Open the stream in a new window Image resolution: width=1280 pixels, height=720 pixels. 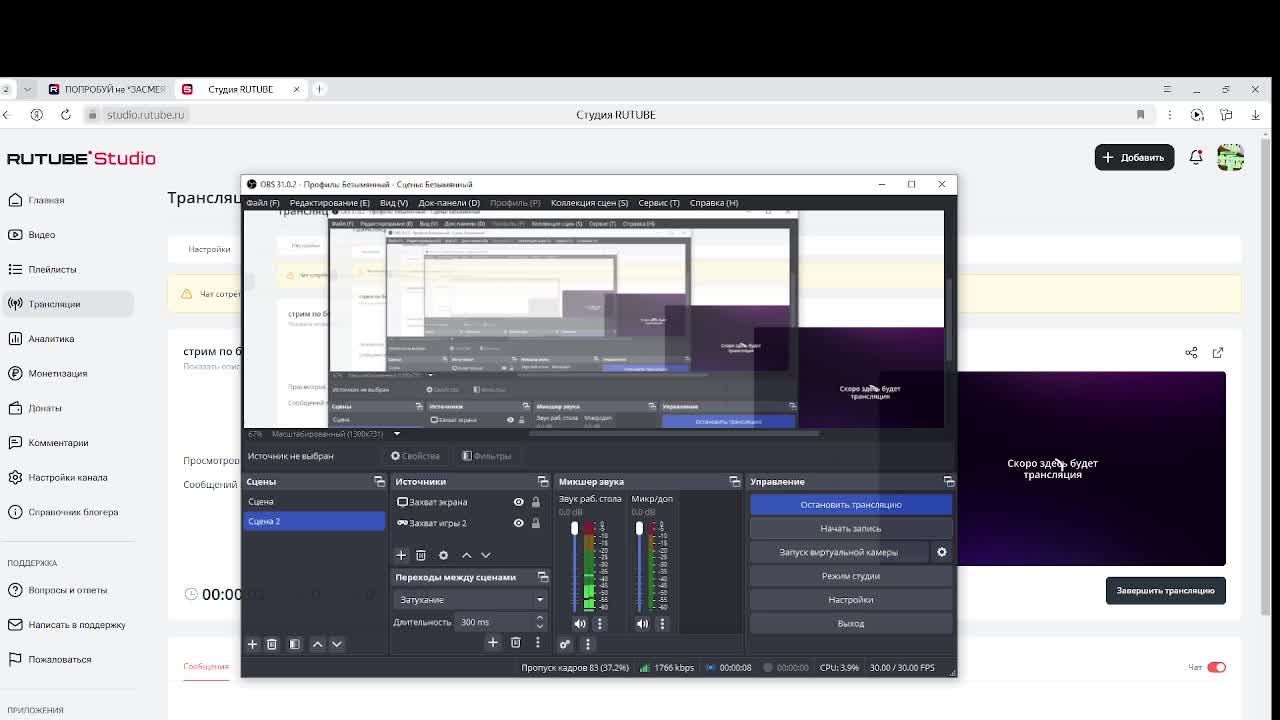click(x=1218, y=353)
